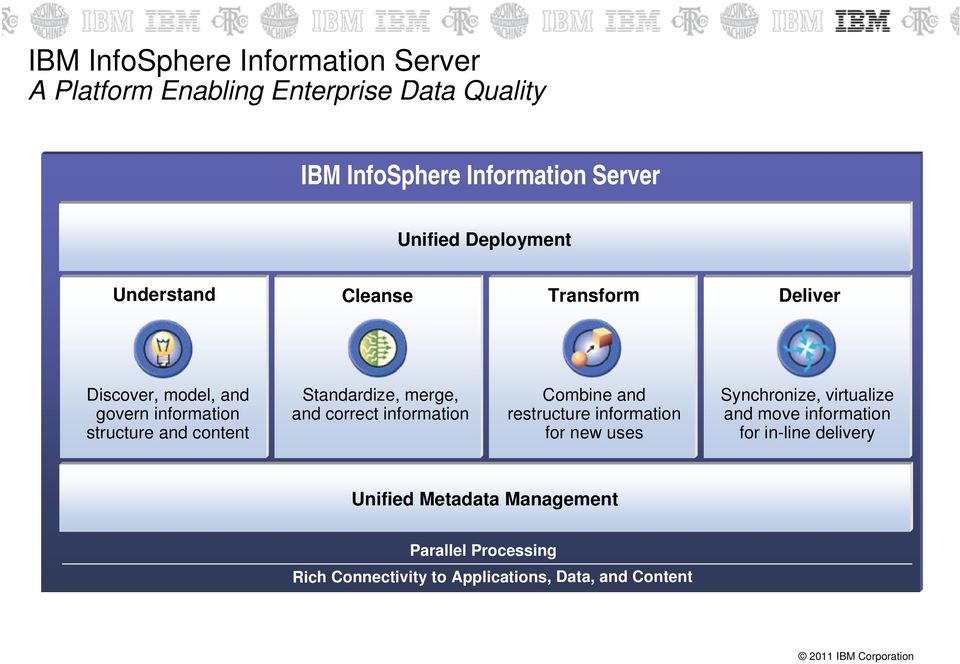Click the Cleanse heading
This screenshot has width=960, height=664.
pos(377,296)
